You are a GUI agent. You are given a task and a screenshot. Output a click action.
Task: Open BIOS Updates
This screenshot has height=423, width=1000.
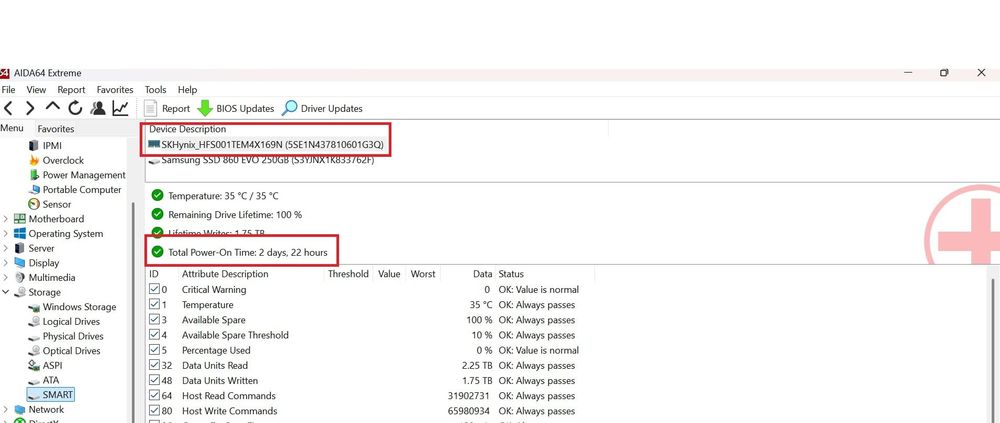tap(236, 108)
